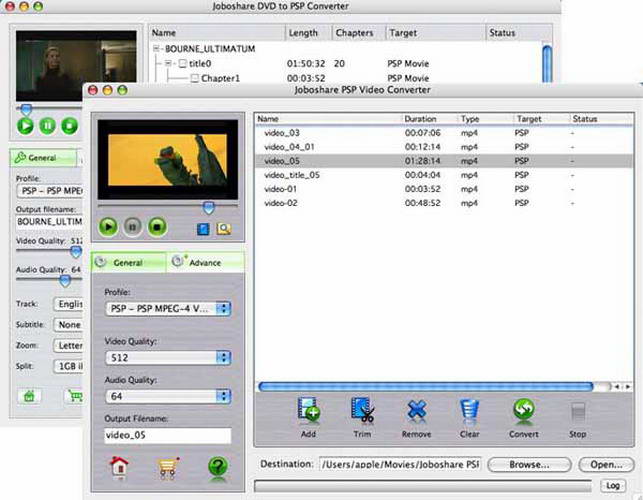This screenshot has width=643, height=500.
Task: Click the Destination path field
Action: [400, 464]
